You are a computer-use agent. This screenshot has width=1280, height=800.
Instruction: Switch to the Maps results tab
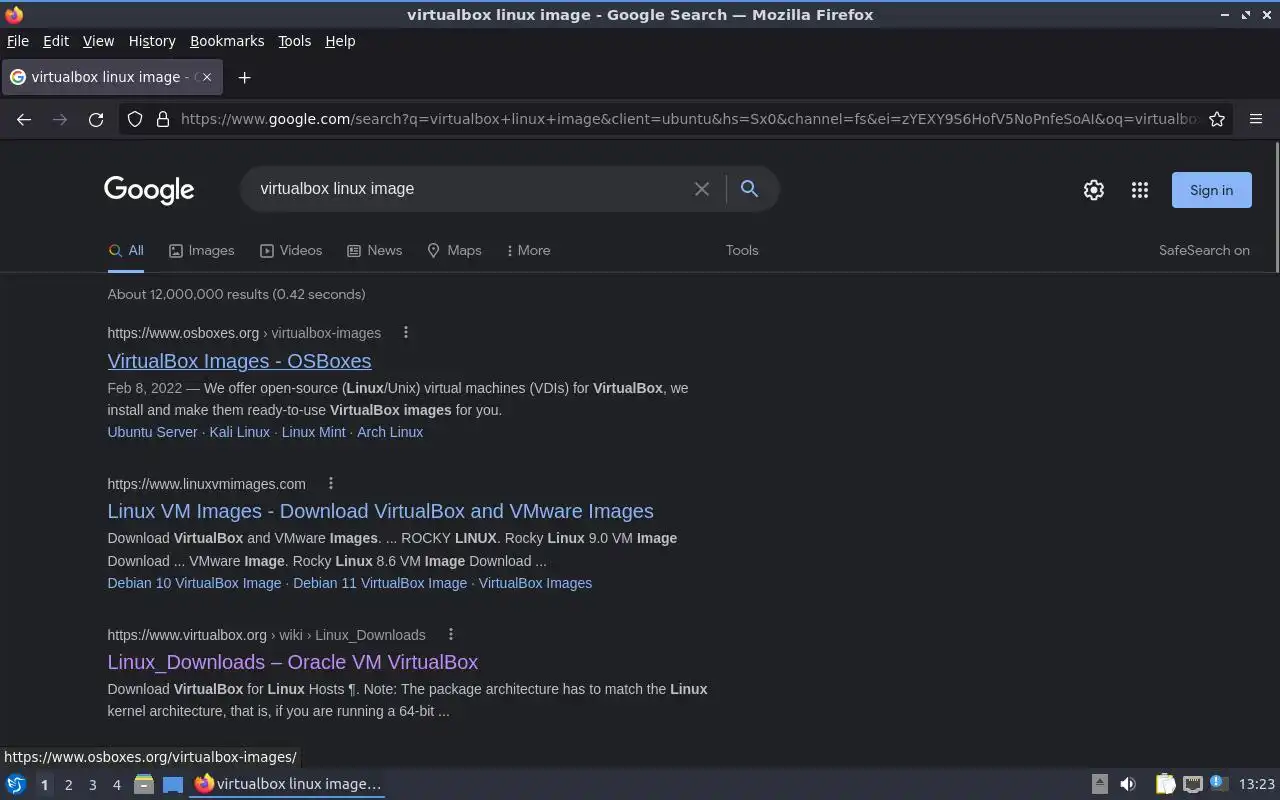[454, 250]
